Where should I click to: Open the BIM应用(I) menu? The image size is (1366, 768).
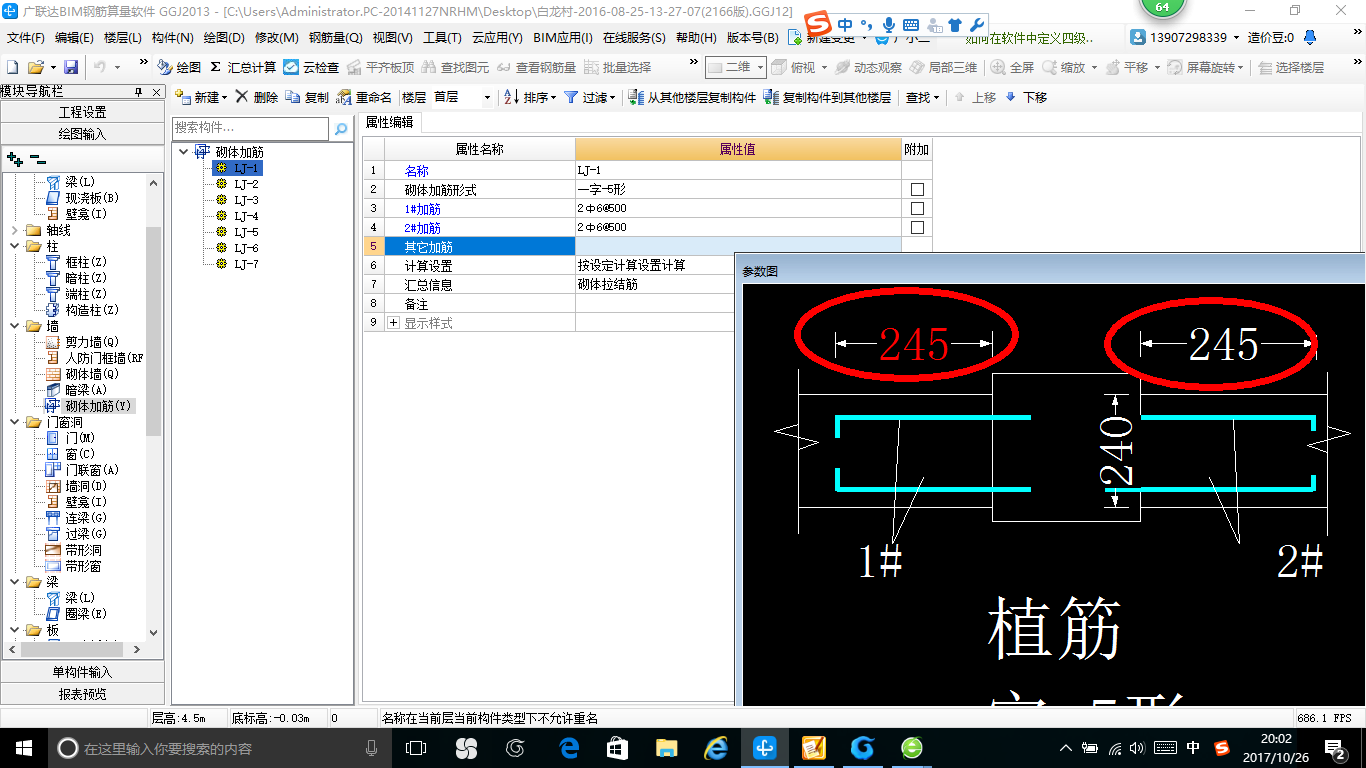(563, 38)
